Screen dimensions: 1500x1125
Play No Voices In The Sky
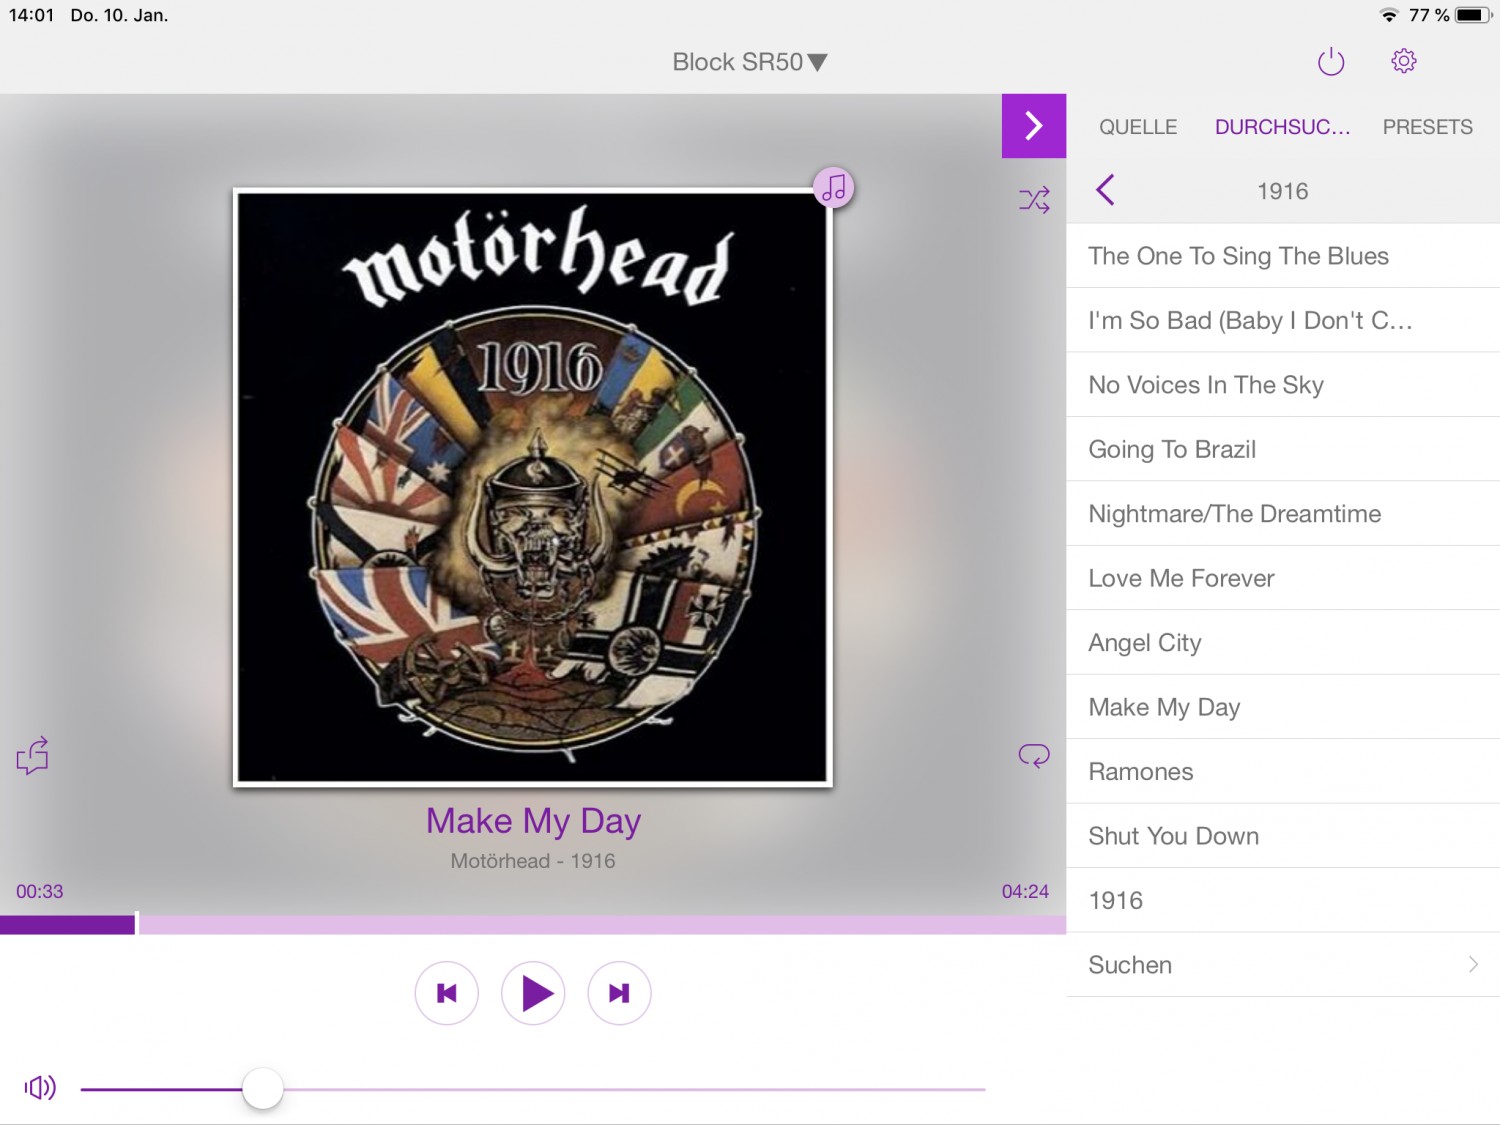(x=1283, y=385)
